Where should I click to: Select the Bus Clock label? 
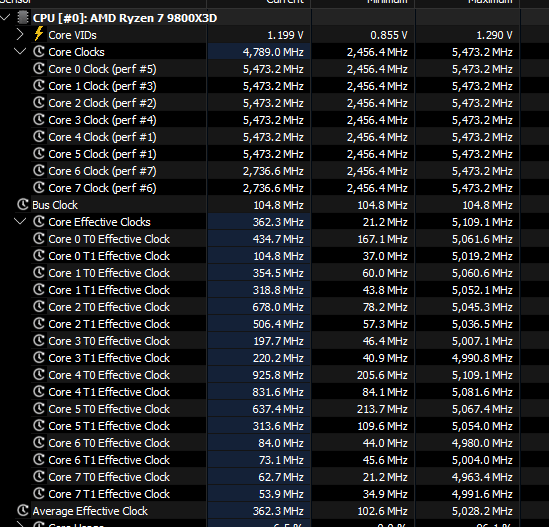[x=55, y=205]
